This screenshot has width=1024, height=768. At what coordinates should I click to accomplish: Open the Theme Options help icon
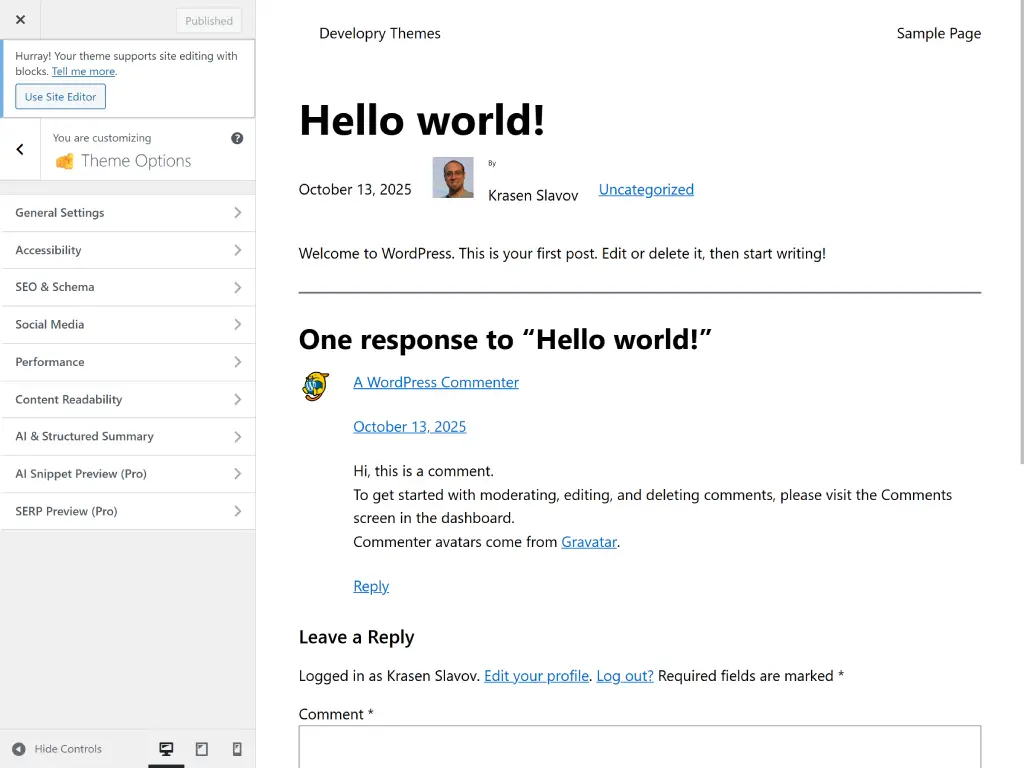[x=237, y=137]
